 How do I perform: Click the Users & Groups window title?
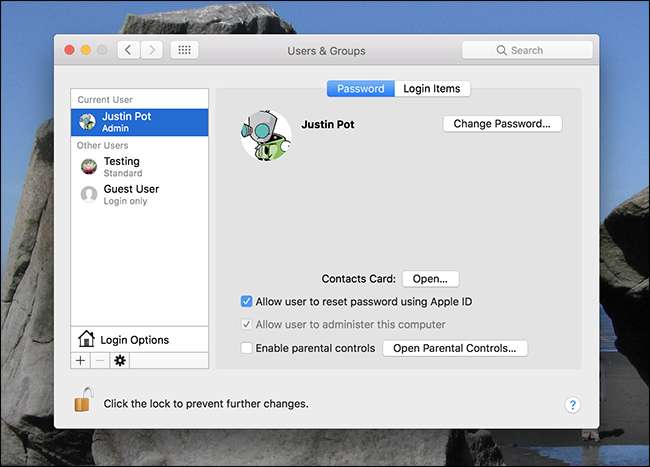pyautogui.click(x=327, y=51)
